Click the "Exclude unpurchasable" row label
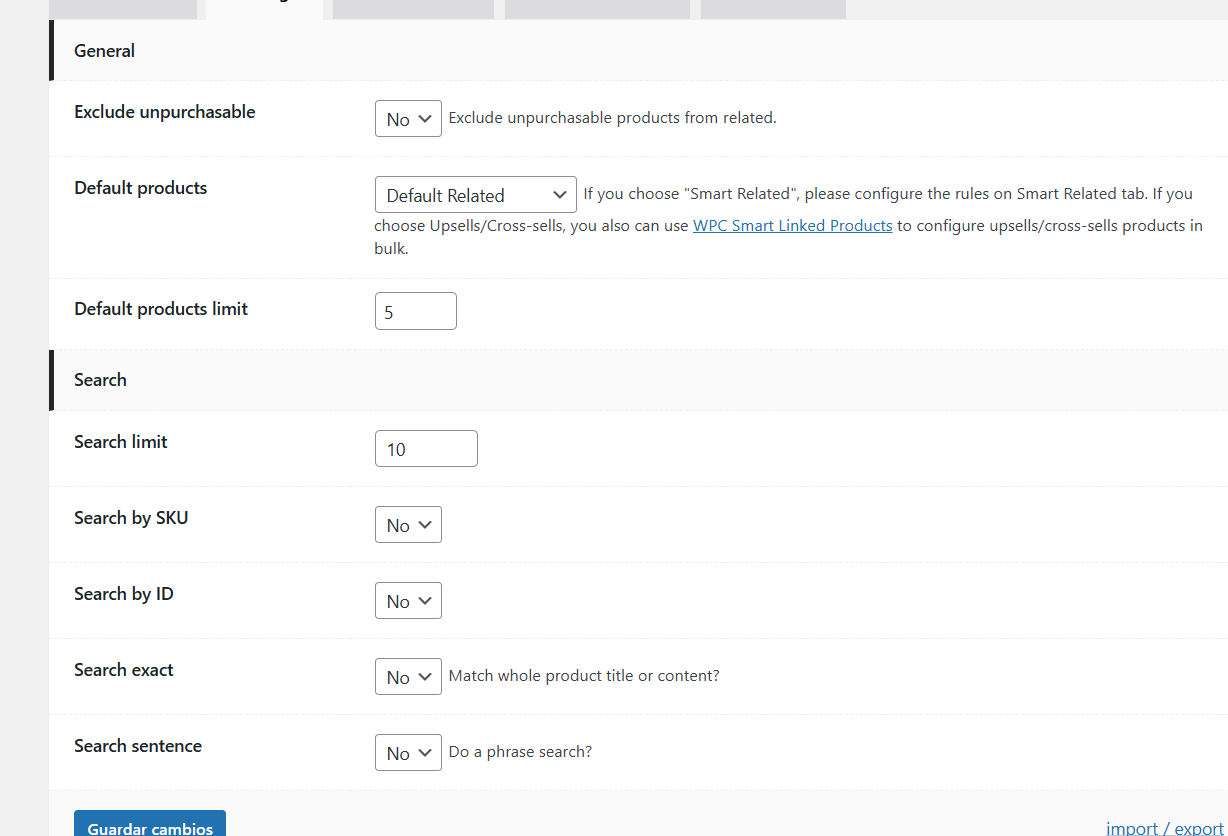Viewport: 1228px width, 836px height. (164, 112)
